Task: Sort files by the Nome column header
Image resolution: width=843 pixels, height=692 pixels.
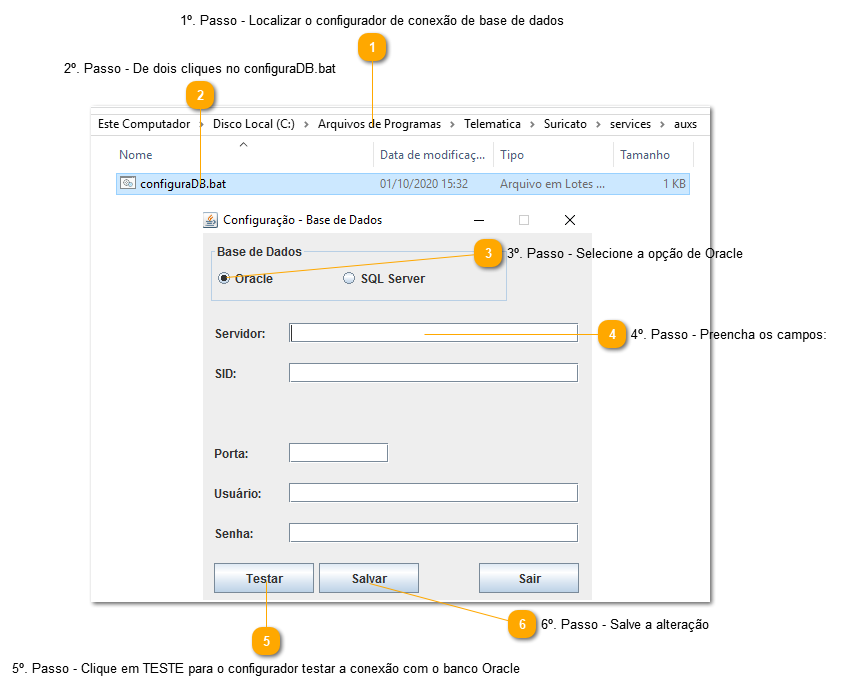Action: coord(136,155)
